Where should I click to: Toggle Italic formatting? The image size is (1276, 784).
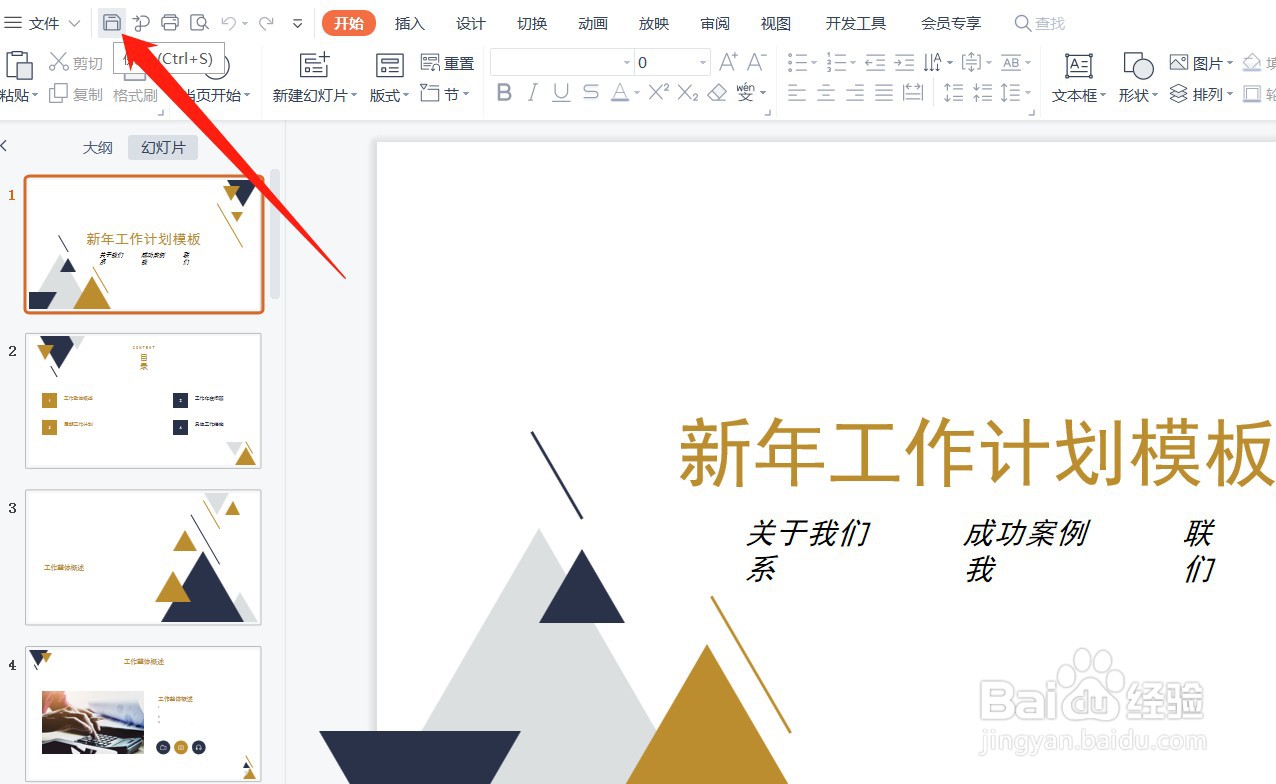tap(533, 93)
